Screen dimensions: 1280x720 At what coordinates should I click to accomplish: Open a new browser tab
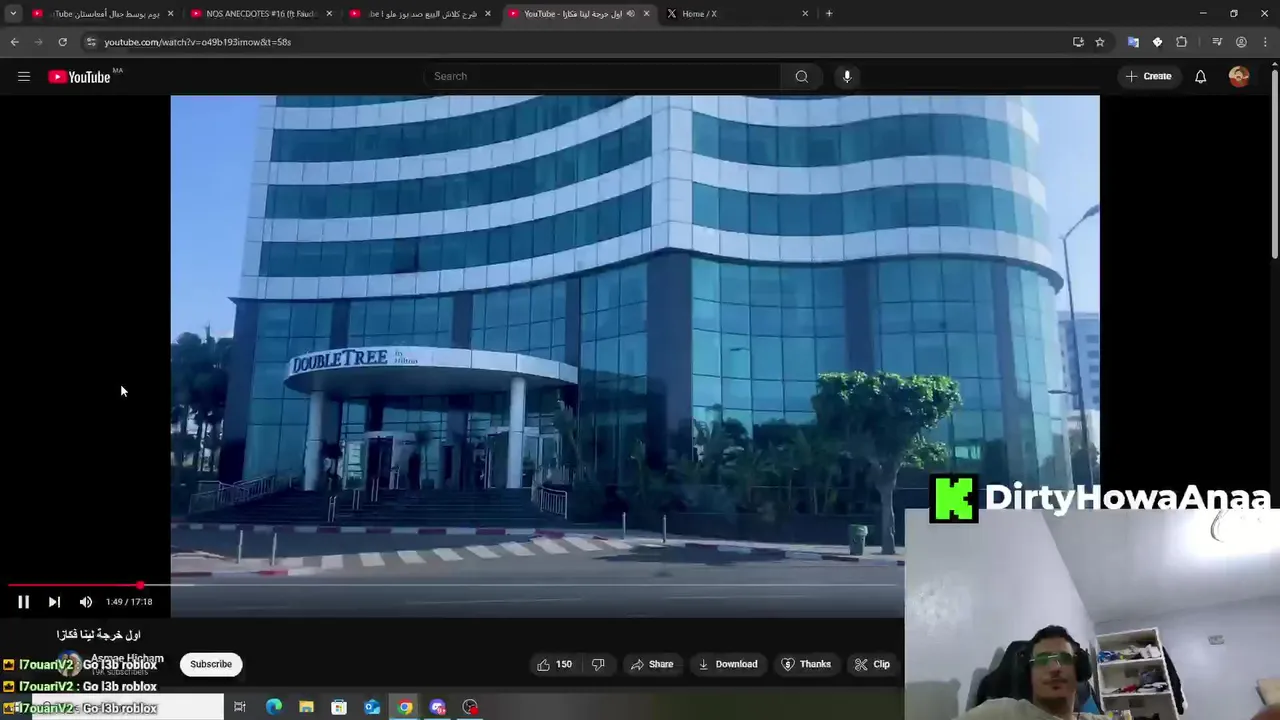point(829,14)
